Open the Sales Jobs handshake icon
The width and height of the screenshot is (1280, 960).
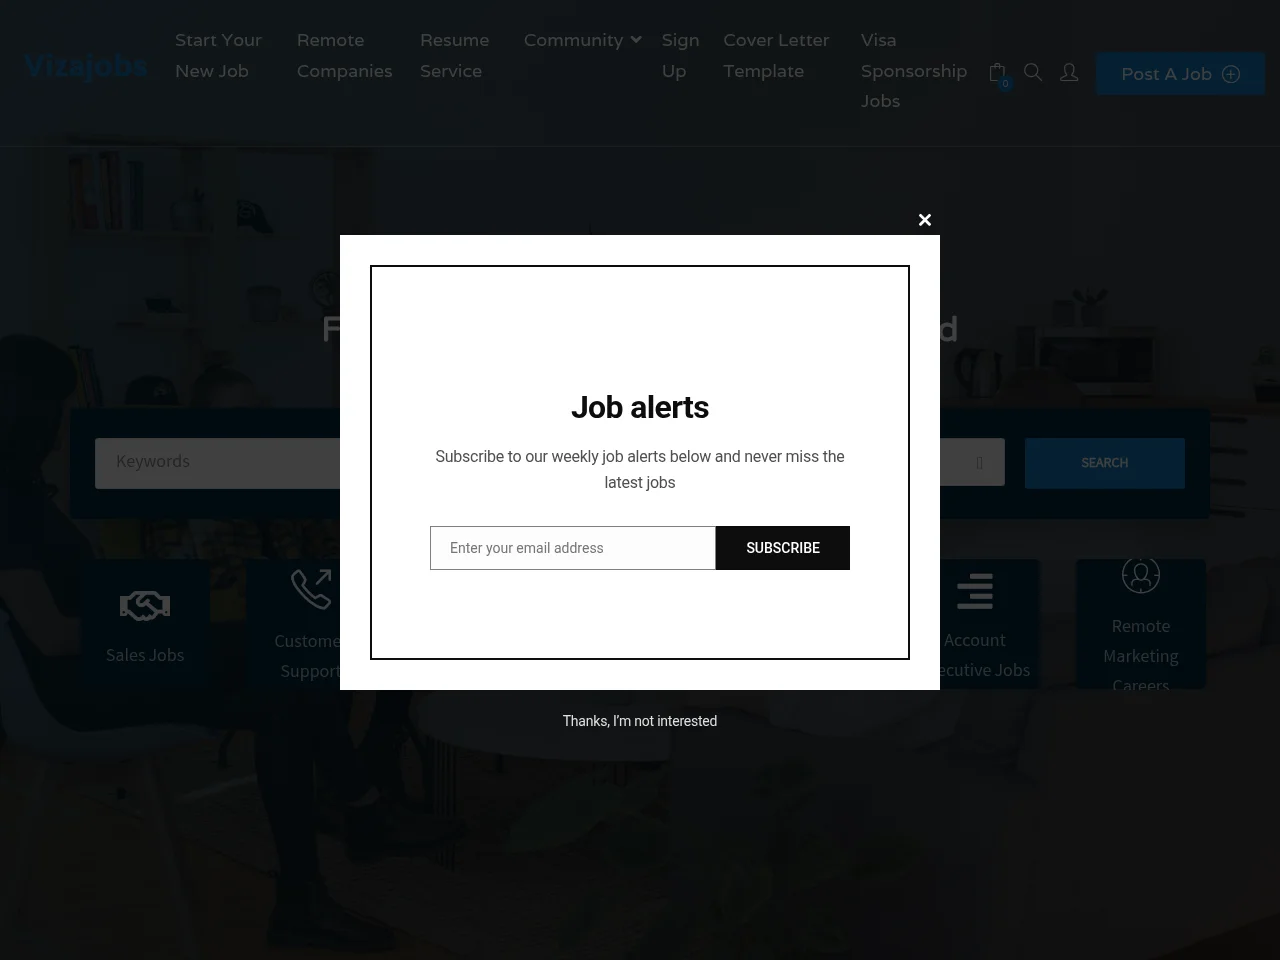click(145, 605)
